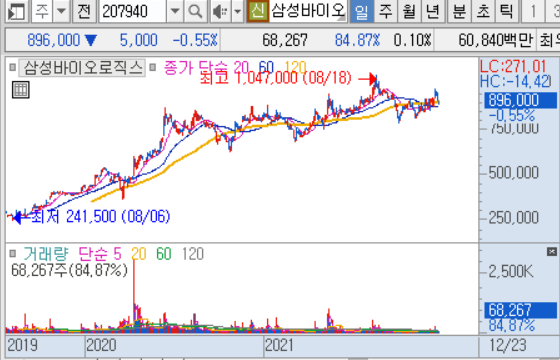This screenshot has width=560, height=360.
Task: Toggle the square marker beside 종가 단순
Action: [152, 67]
